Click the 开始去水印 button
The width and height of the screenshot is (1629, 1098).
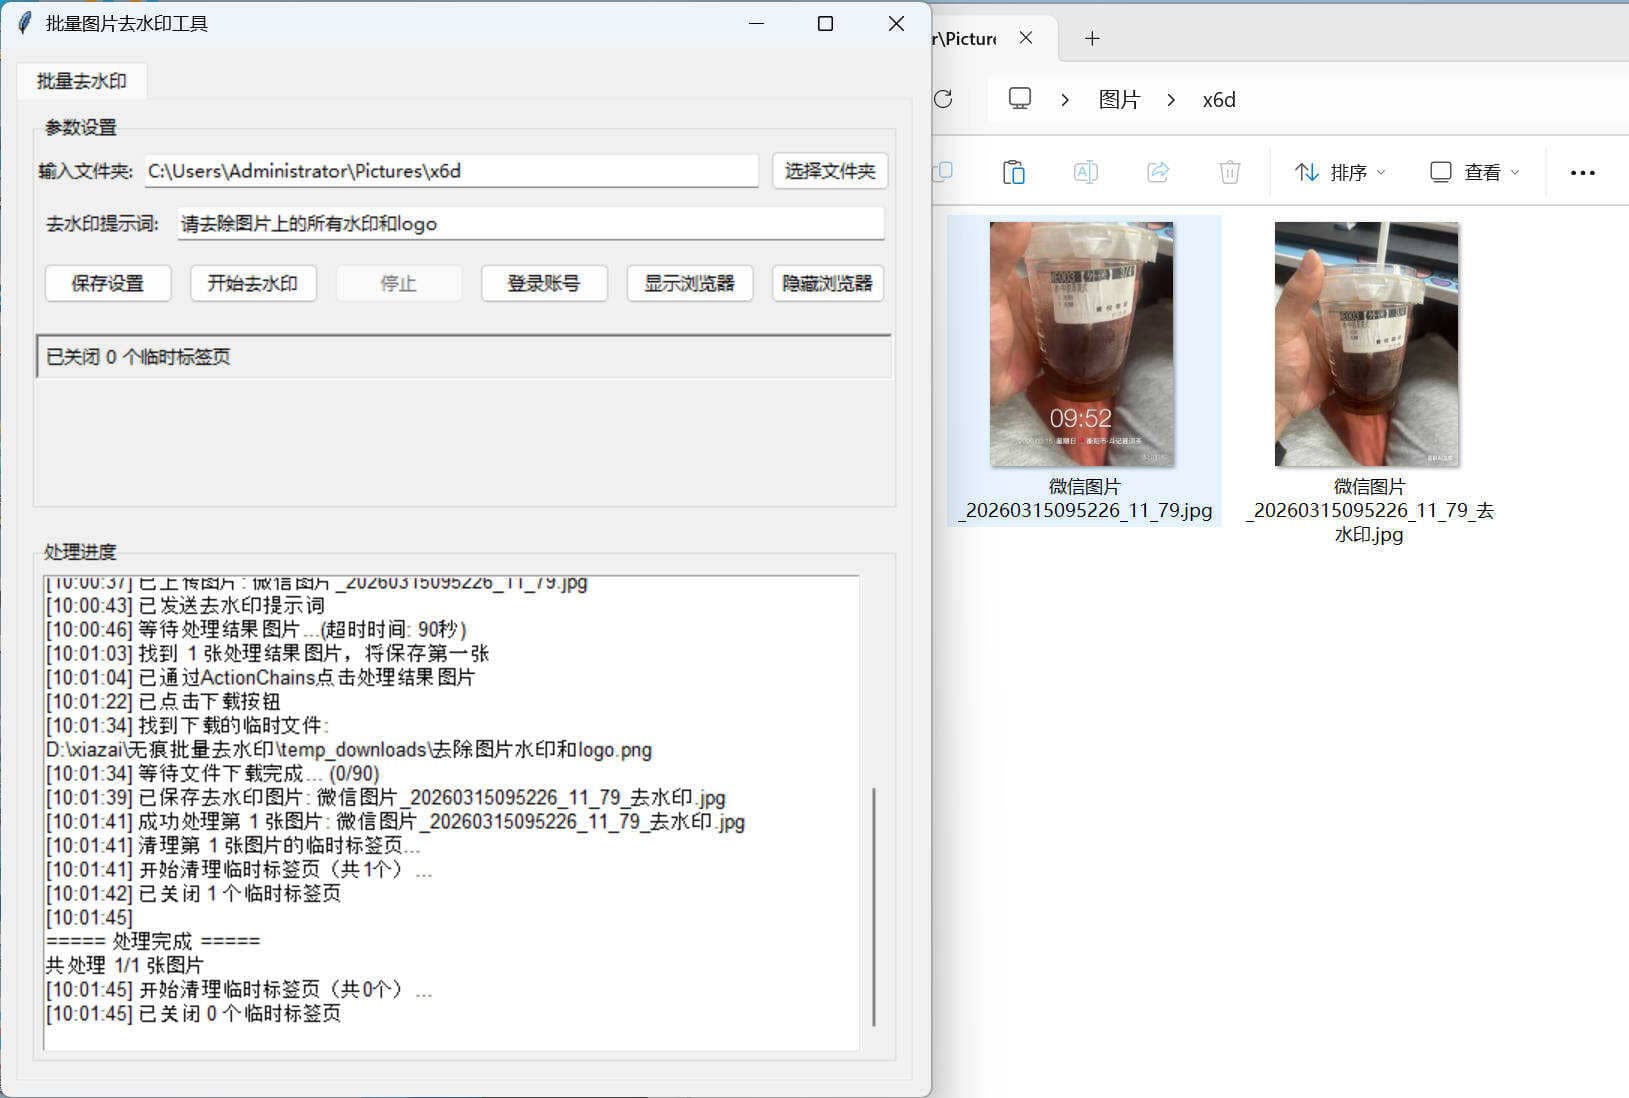click(x=253, y=283)
